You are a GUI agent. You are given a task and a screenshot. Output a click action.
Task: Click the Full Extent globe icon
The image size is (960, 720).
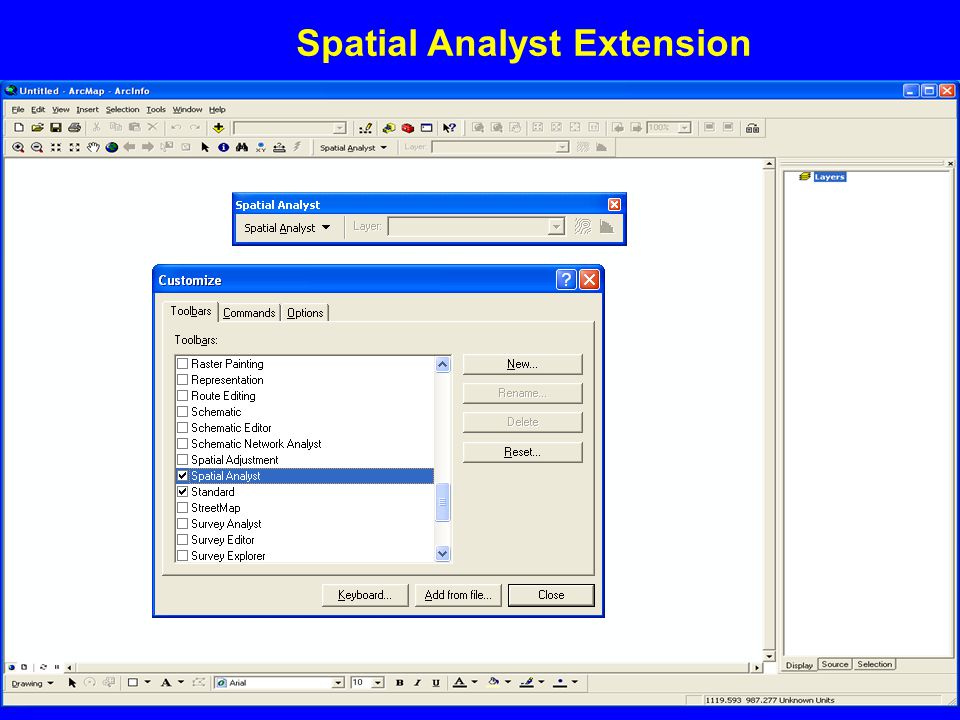click(x=111, y=148)
